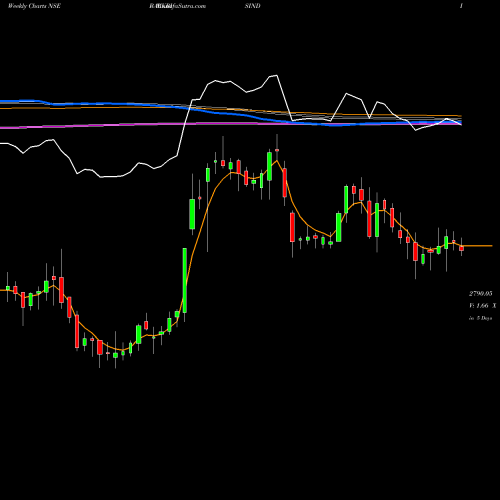Click the last red candle on the chart

tap(461, 248)
